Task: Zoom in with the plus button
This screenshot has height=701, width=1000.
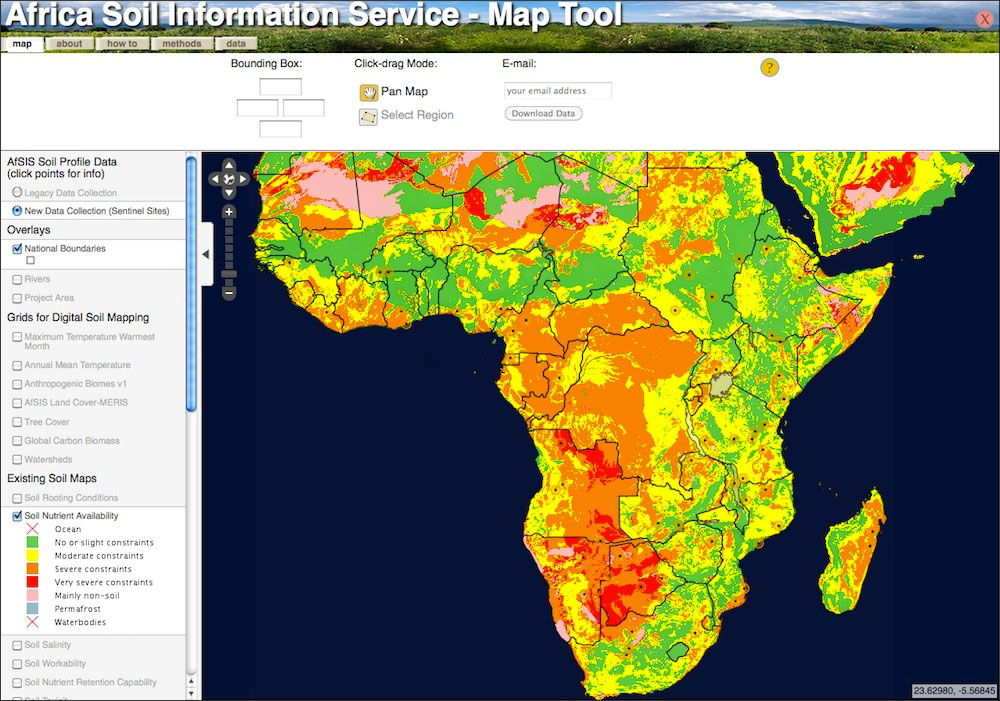Action: 229,212
